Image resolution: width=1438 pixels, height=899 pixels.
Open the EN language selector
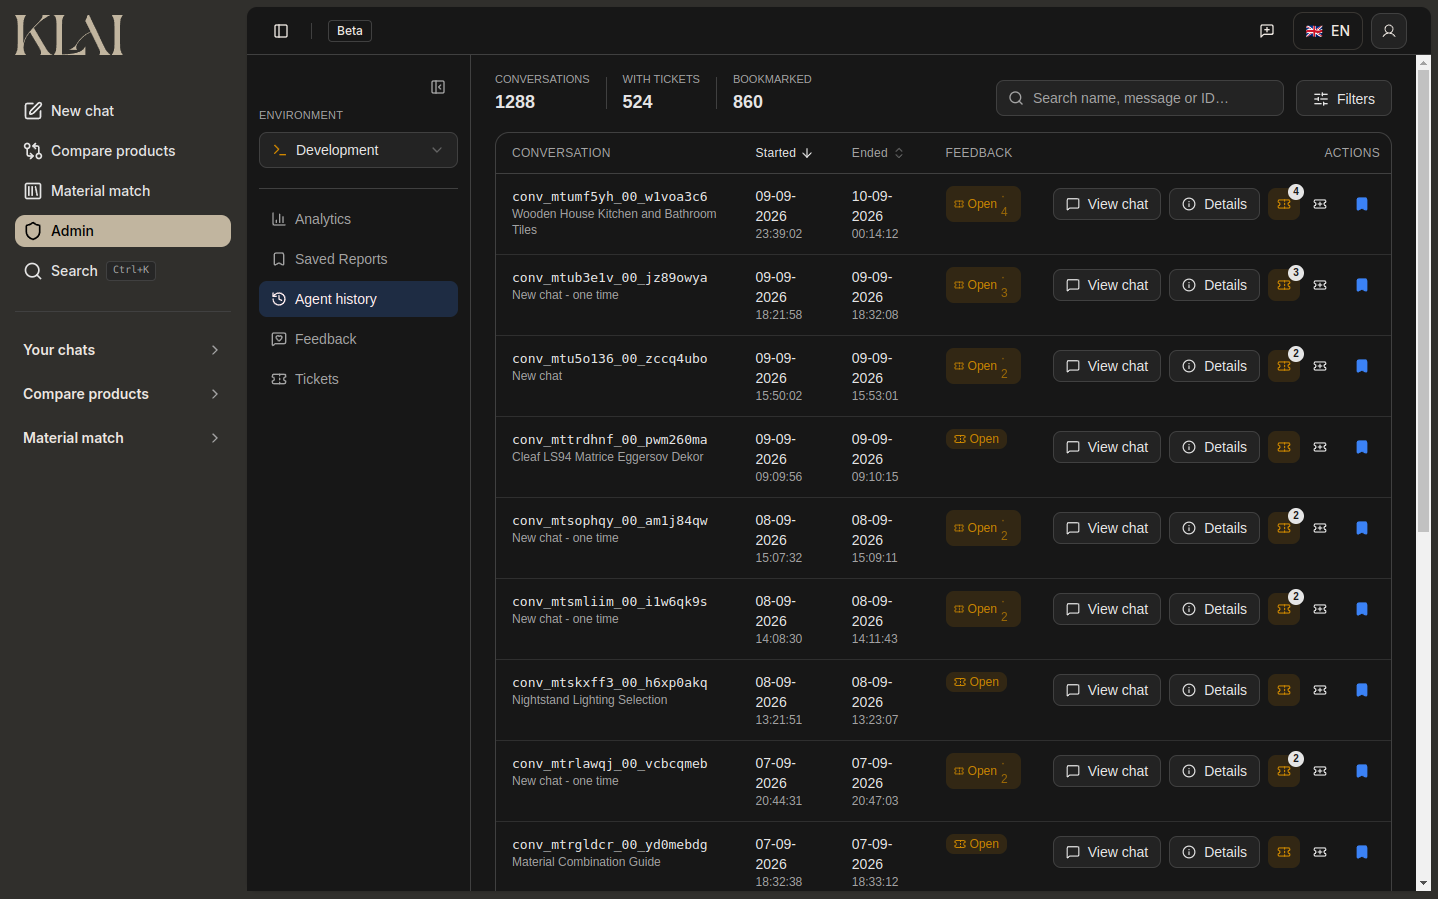(x=1328, y=31)
